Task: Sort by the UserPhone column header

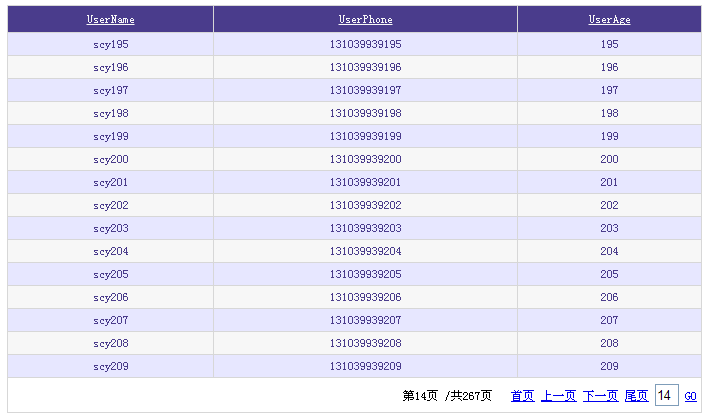Action: 365,19
